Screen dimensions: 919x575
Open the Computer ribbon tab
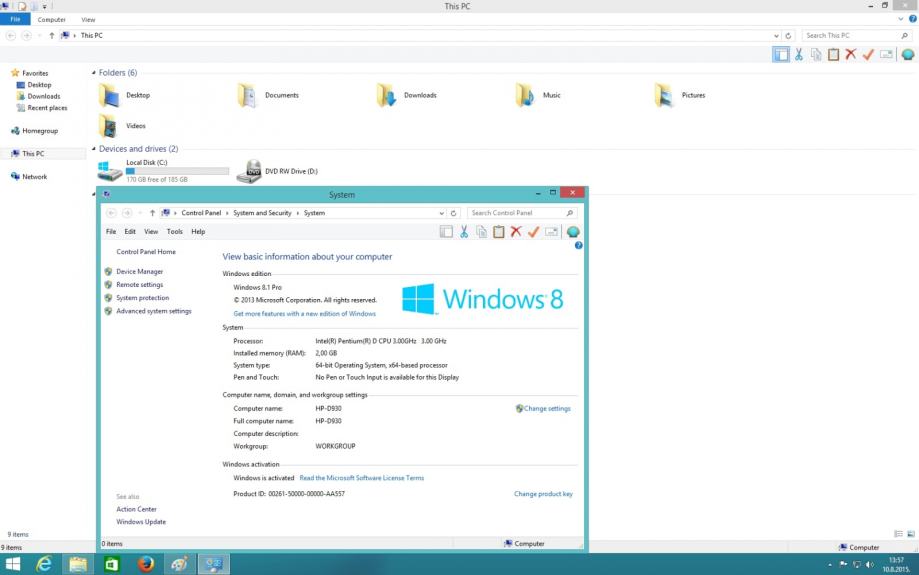52,20
